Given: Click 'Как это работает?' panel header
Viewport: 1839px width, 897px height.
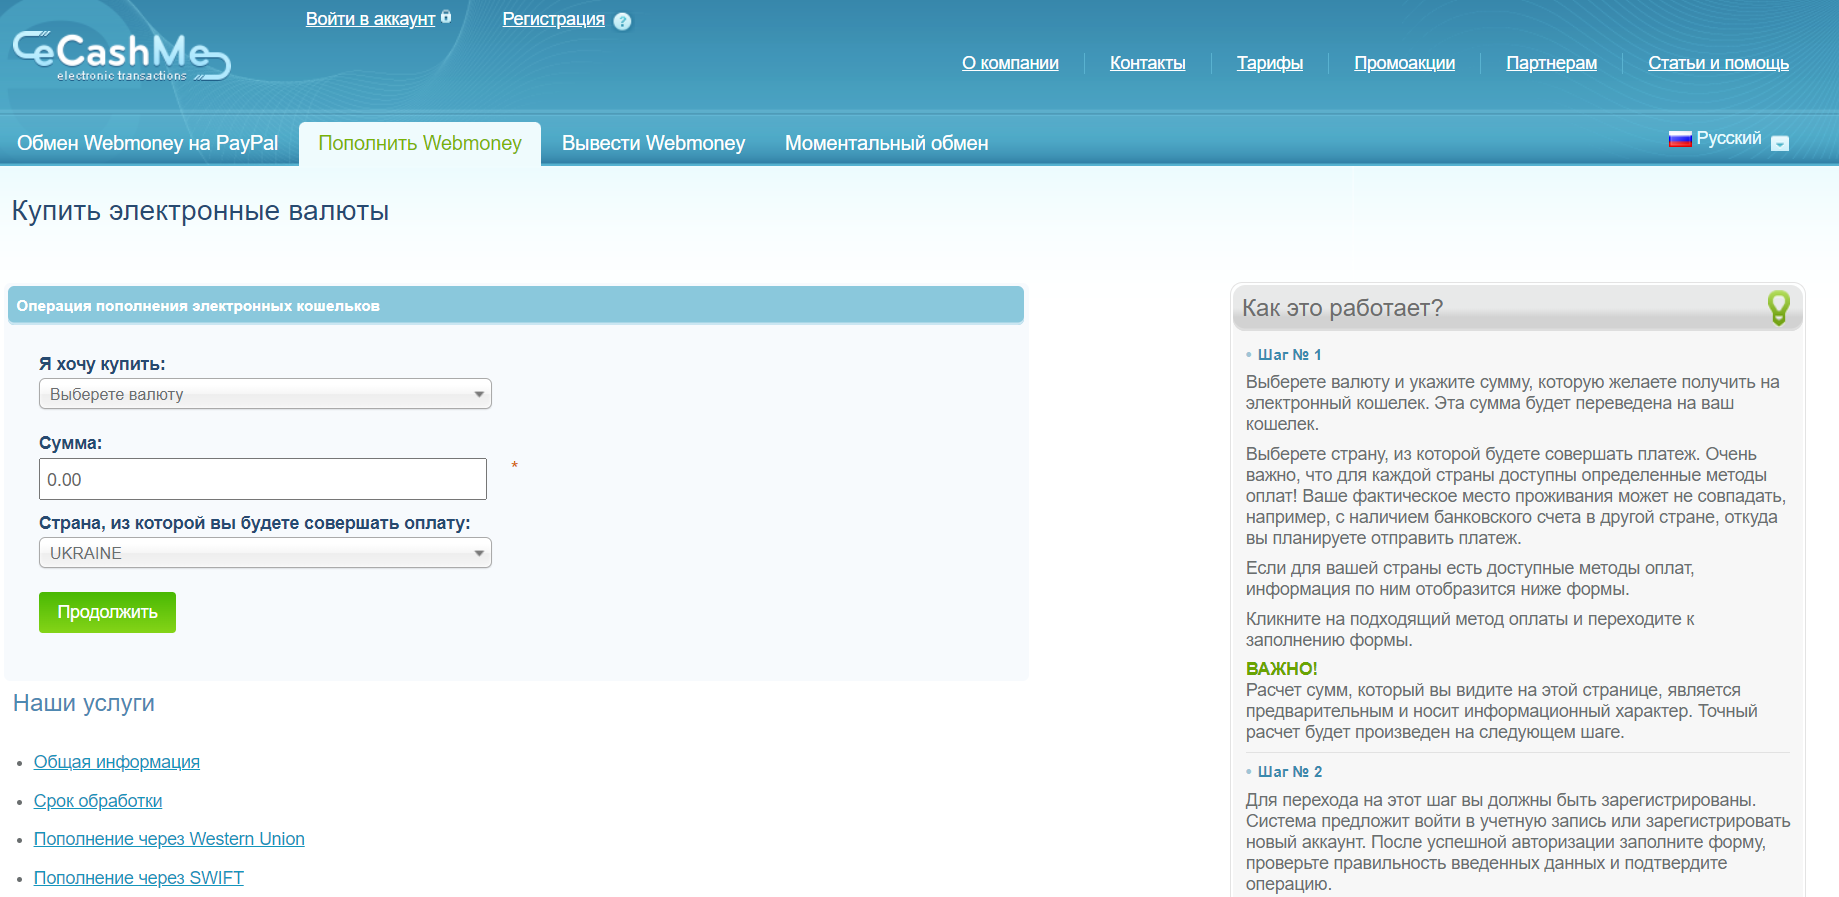Looking at the screenshot, I should (x=1516, y=308).
